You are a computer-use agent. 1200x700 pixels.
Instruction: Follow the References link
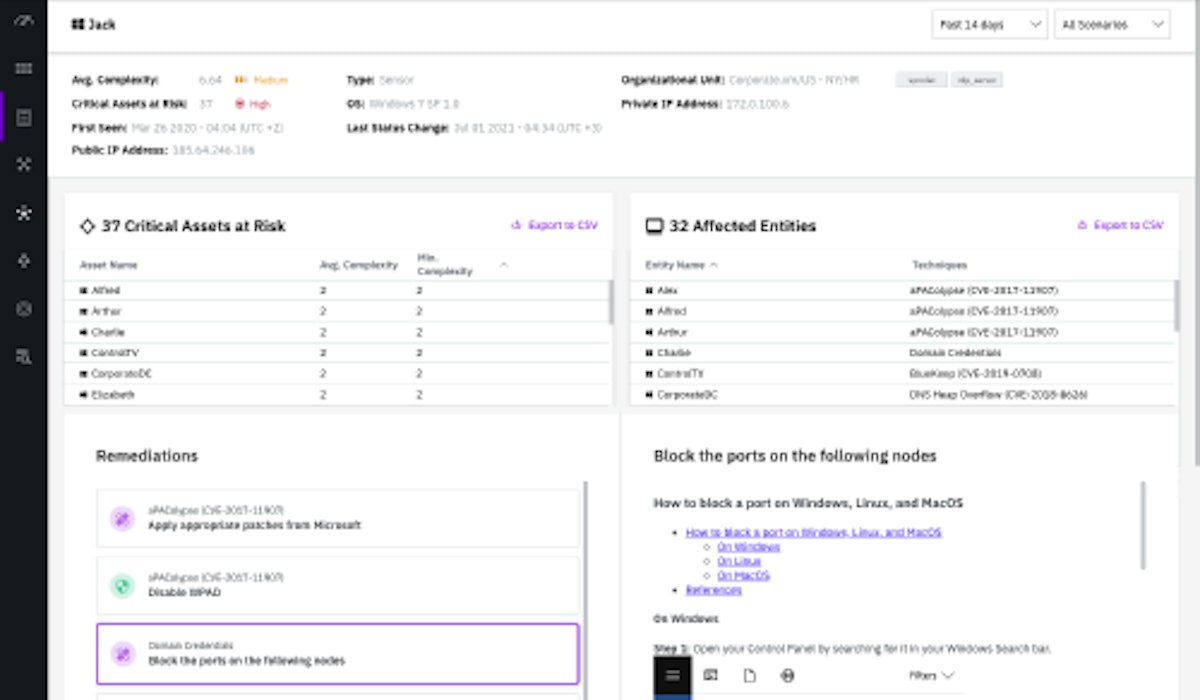pyautogui.click(x=713, y=591)
